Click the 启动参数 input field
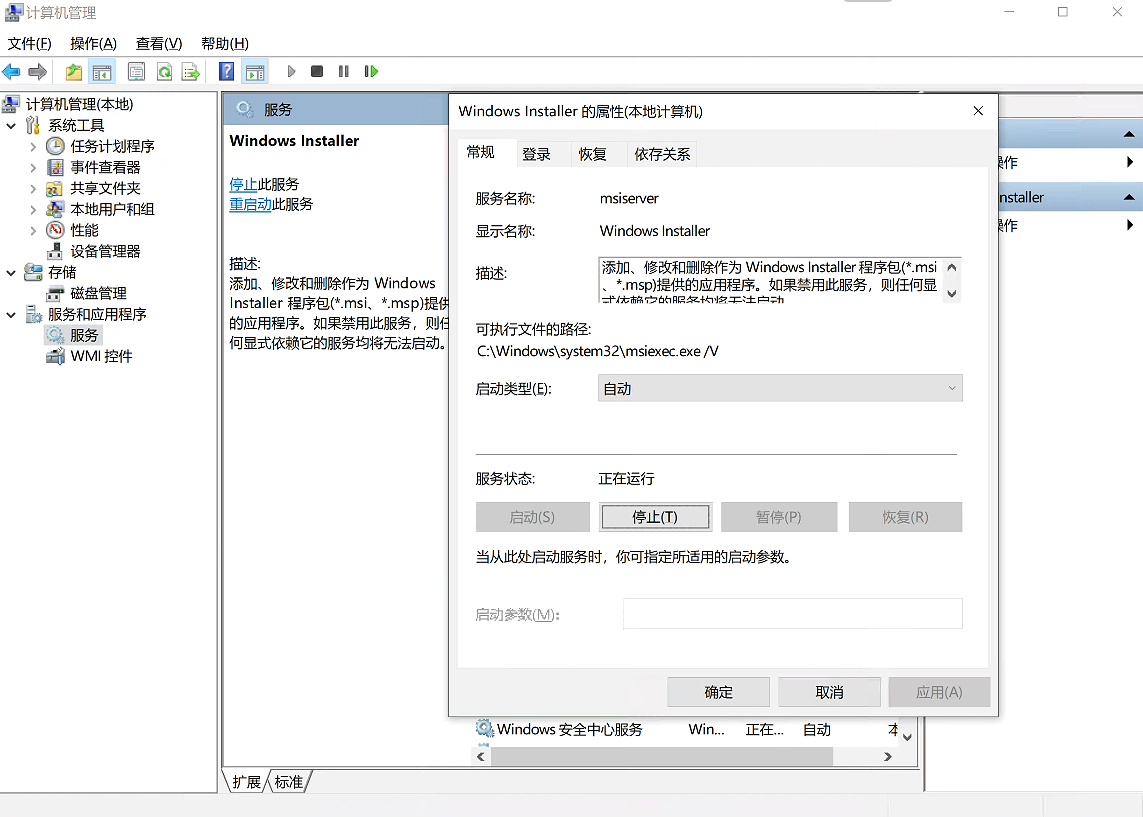The width and height of the screenshot is (1143, 817). 793,614
